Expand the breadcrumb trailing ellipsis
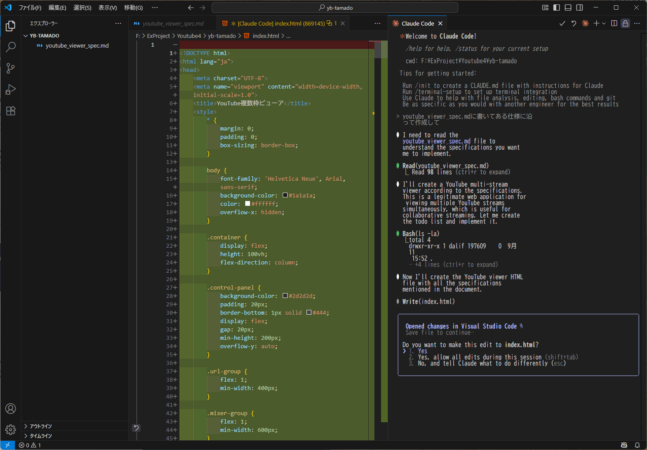Viewport: 647px width, 450px height. [x=288, y=36]
